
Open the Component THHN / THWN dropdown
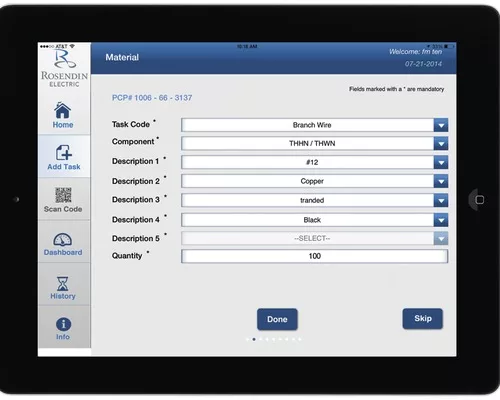(x=314, y=144)
